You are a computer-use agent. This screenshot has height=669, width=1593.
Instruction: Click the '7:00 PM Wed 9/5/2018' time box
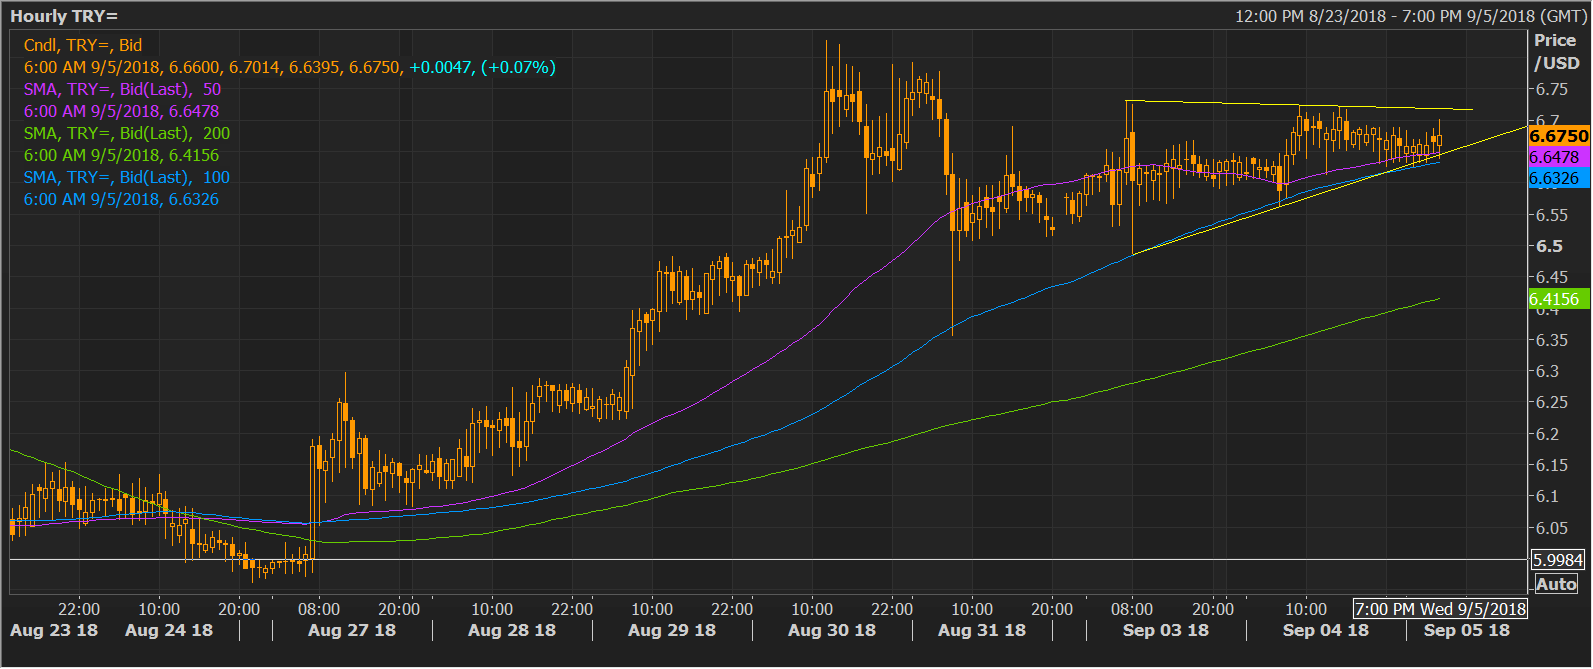coord(1440,609)
